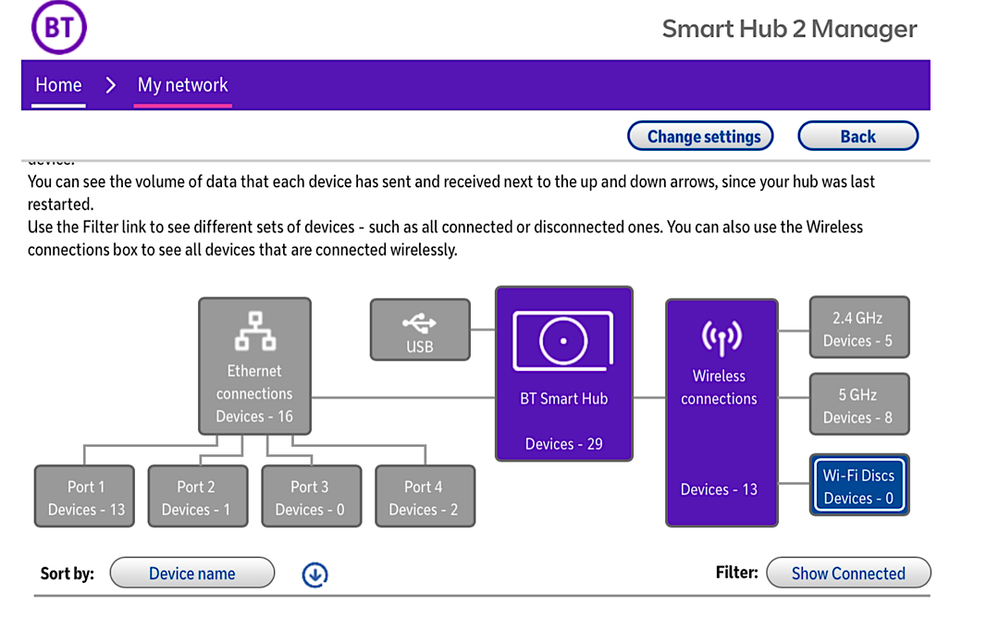
Task: Open the Sort by Device name dropdown
Action: [192, 573]
